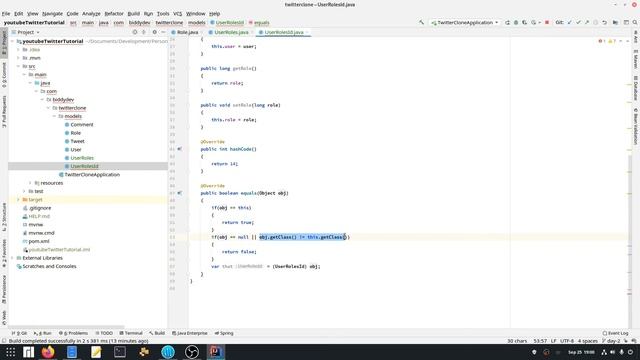640x360 pixels.
Task: Expand the target folder
Action: click(18, 200)
